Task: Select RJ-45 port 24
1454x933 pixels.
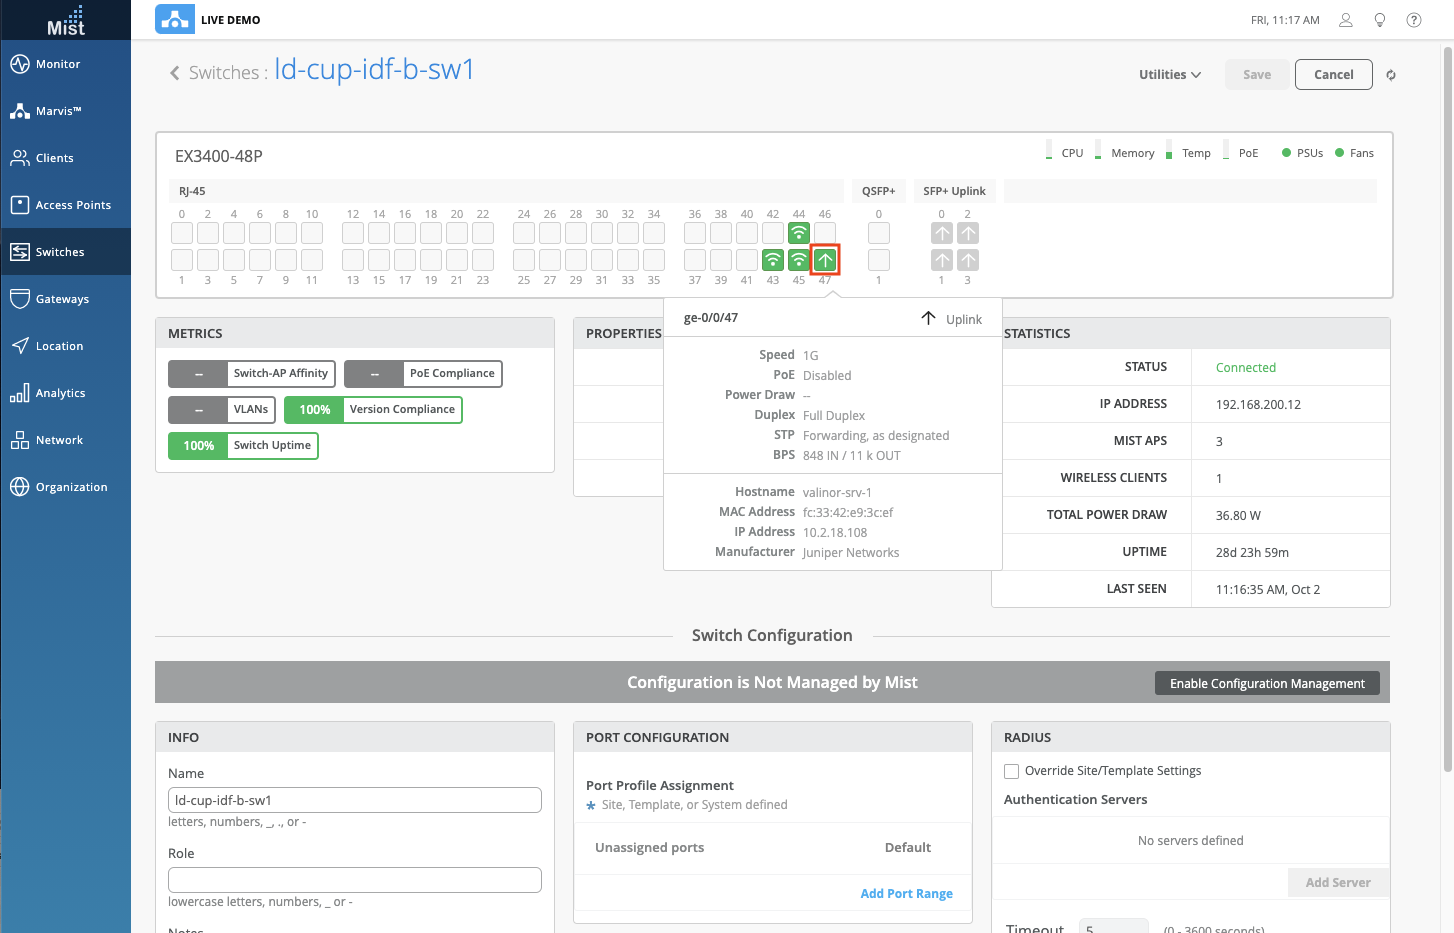Action: tap(524, 233)
